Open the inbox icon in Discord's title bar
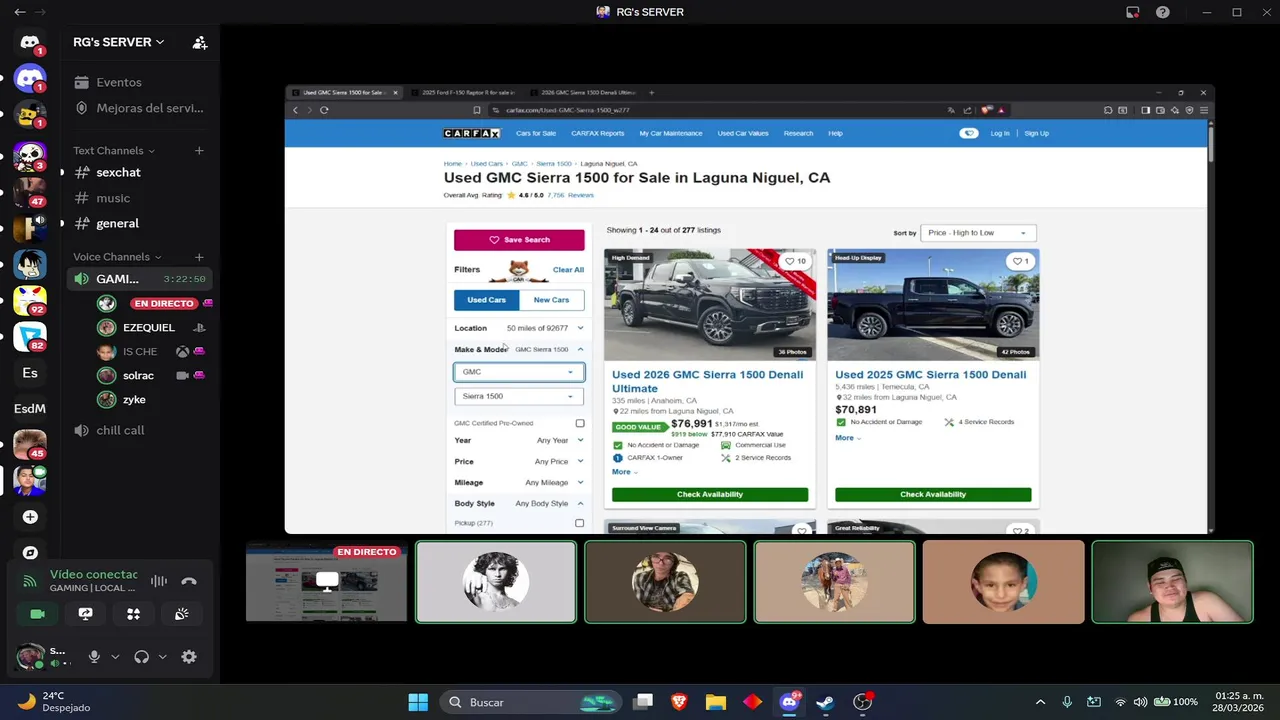The width and height of the screenshot is (1280, 720). point(1133,12)
